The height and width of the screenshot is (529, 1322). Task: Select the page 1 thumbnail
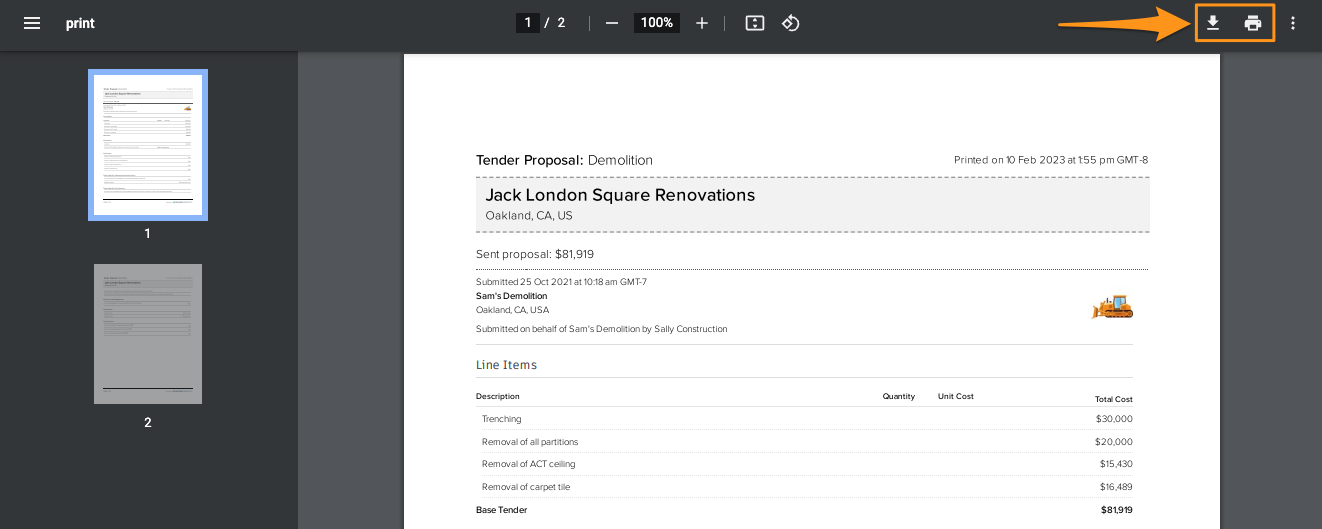(x=148, y=145)
